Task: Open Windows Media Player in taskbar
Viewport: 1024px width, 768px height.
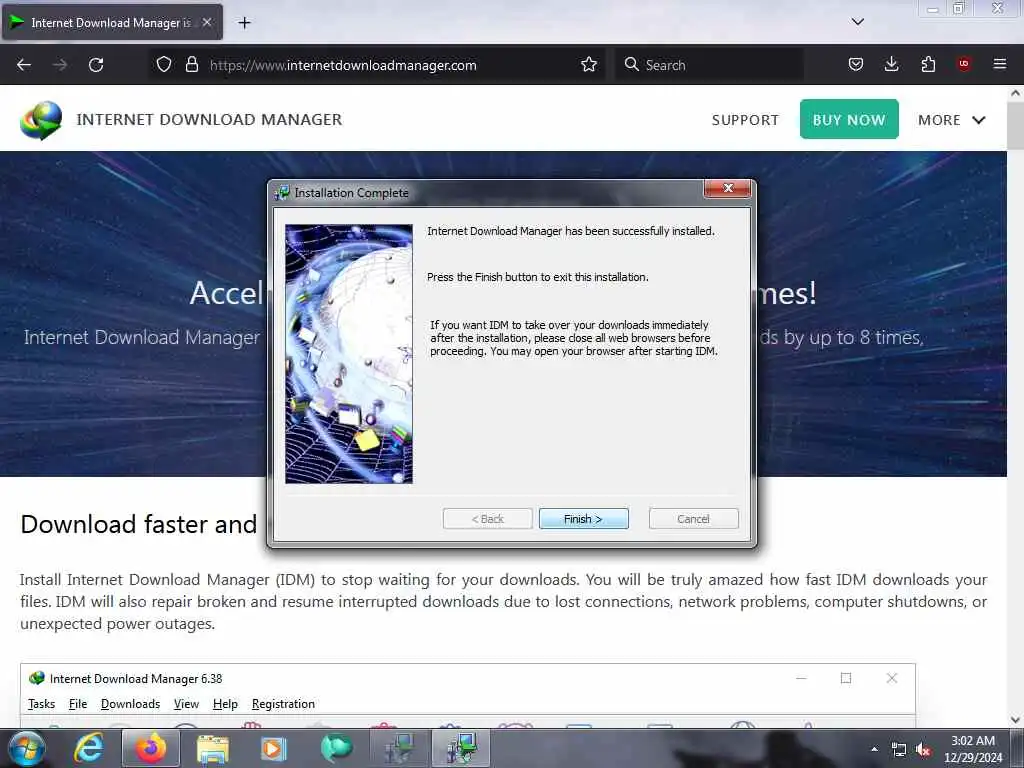Action: 274,749
